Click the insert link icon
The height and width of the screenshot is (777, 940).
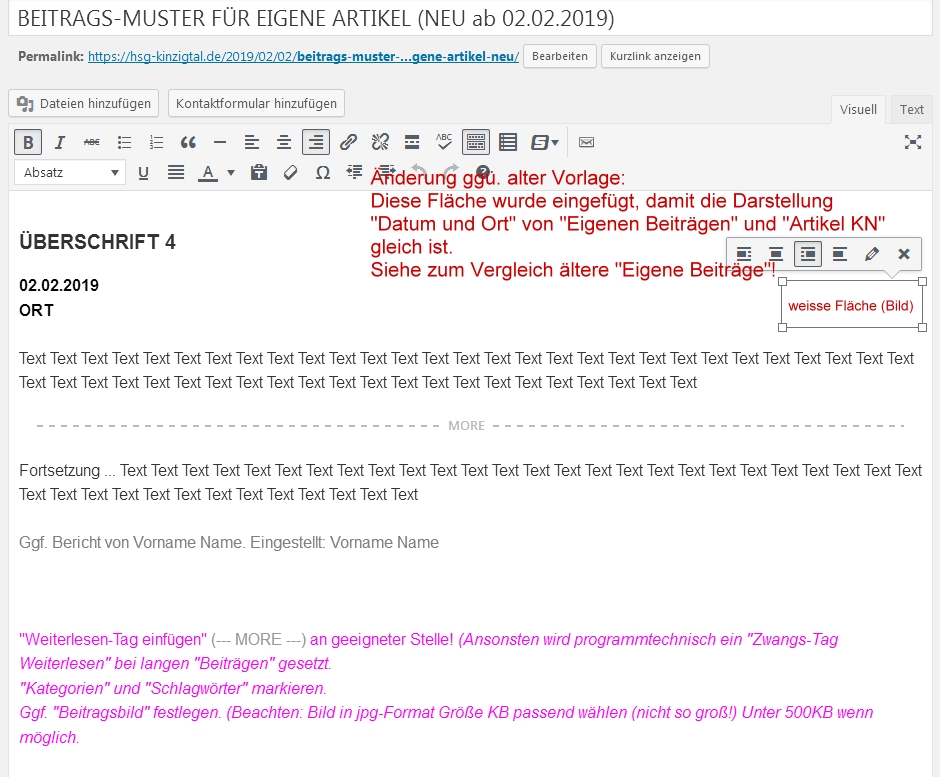[348, 142]
